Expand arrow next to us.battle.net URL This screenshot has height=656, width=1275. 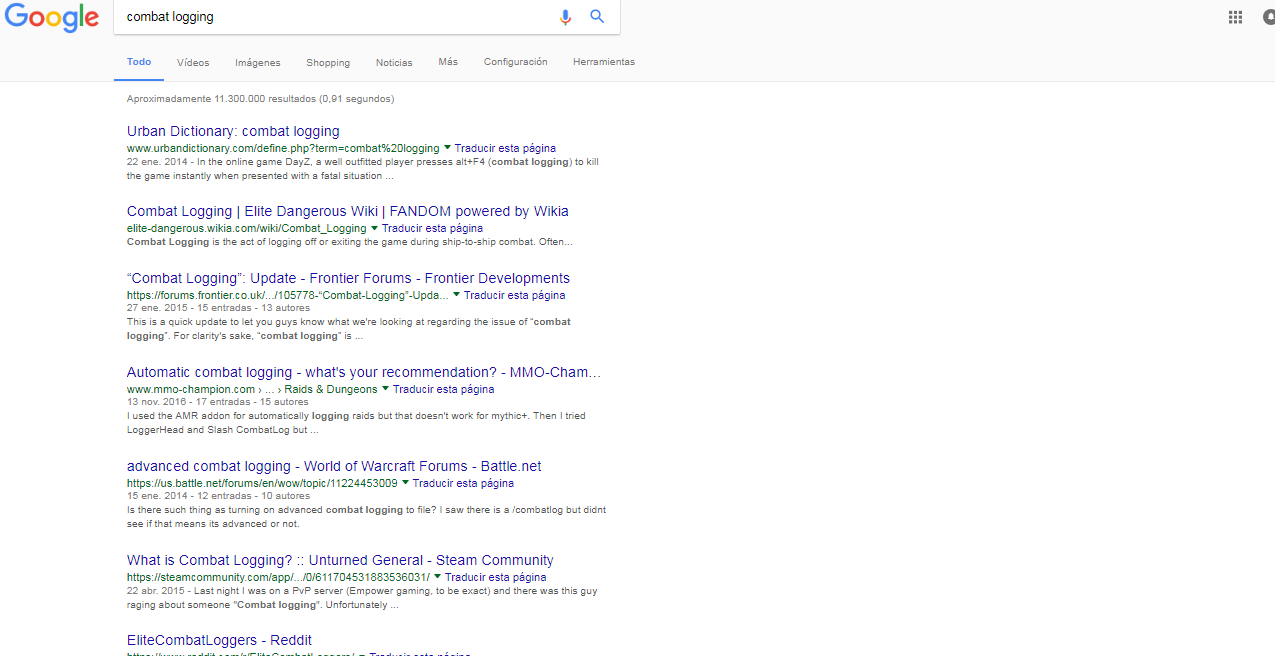tap(405, 483)
